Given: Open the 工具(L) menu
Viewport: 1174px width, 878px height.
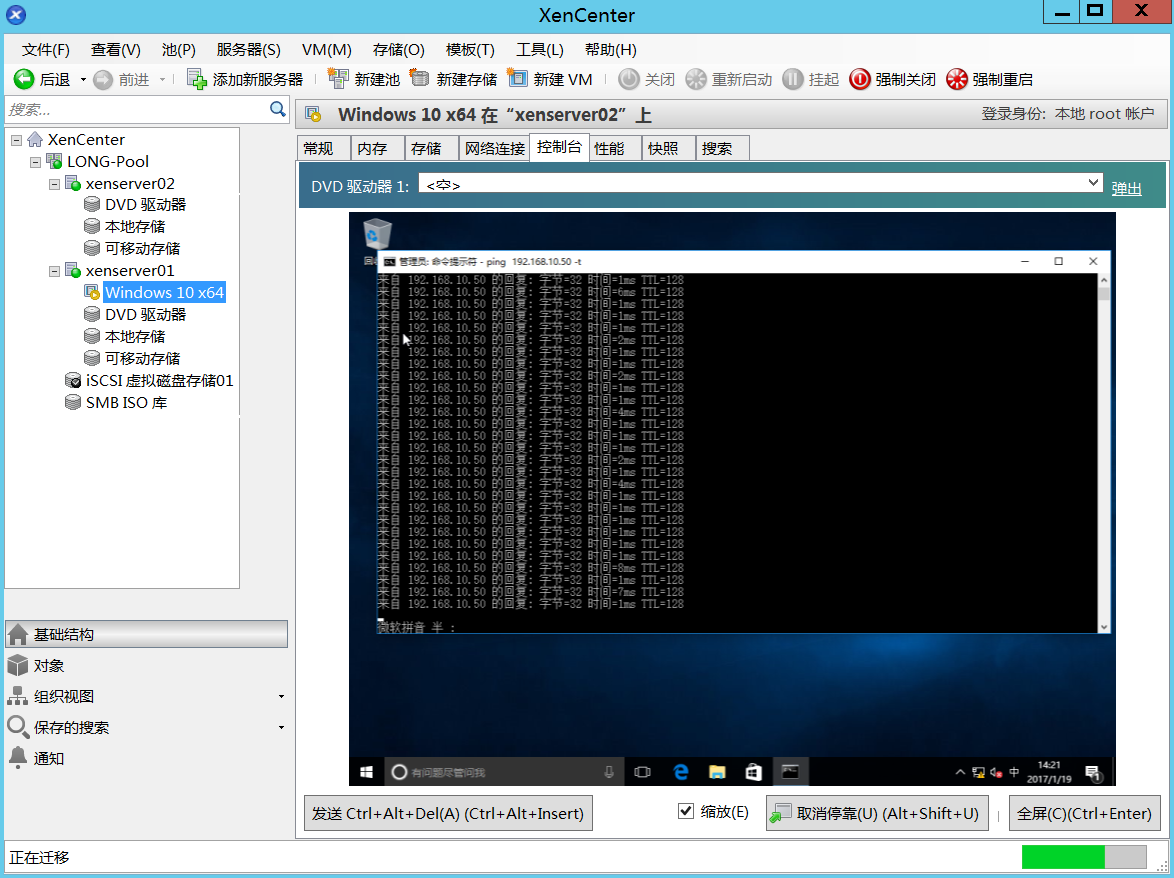Looking at the screenshot, I should [540, 49].
